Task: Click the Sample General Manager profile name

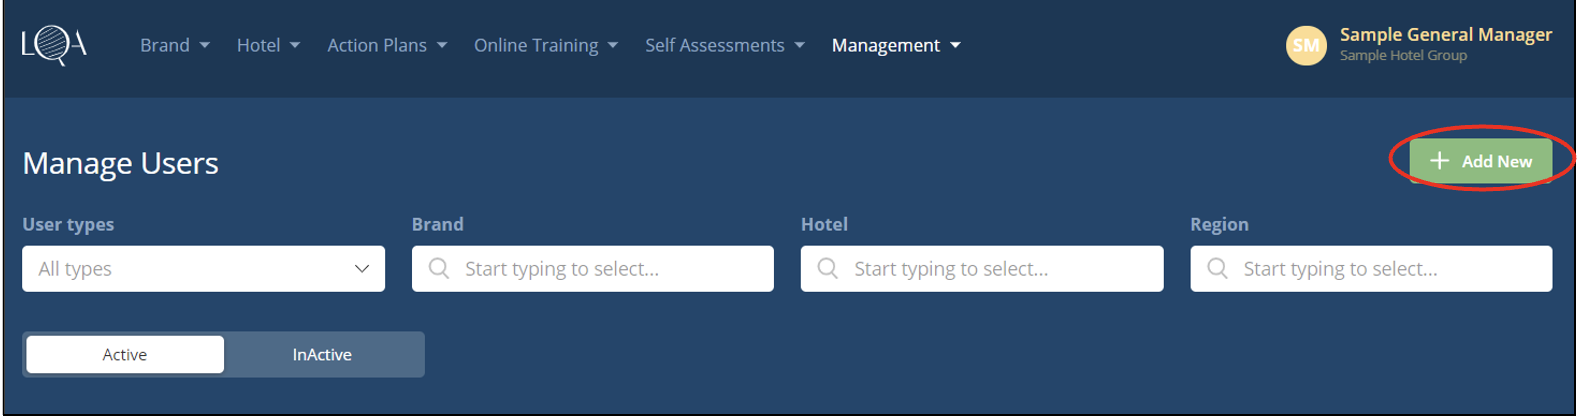Action: click(1445, 35)
